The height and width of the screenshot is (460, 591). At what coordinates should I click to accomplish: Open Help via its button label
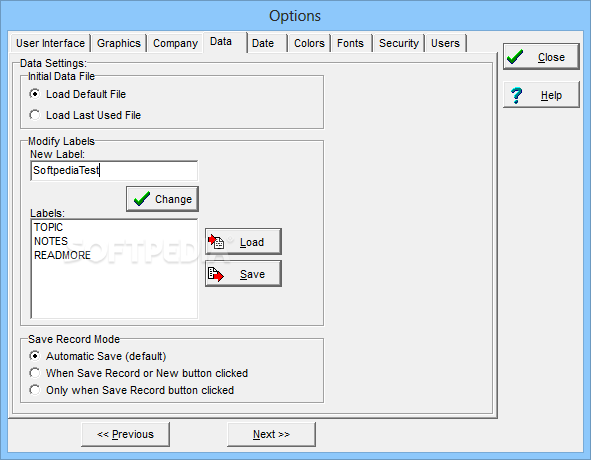(551, 95)
